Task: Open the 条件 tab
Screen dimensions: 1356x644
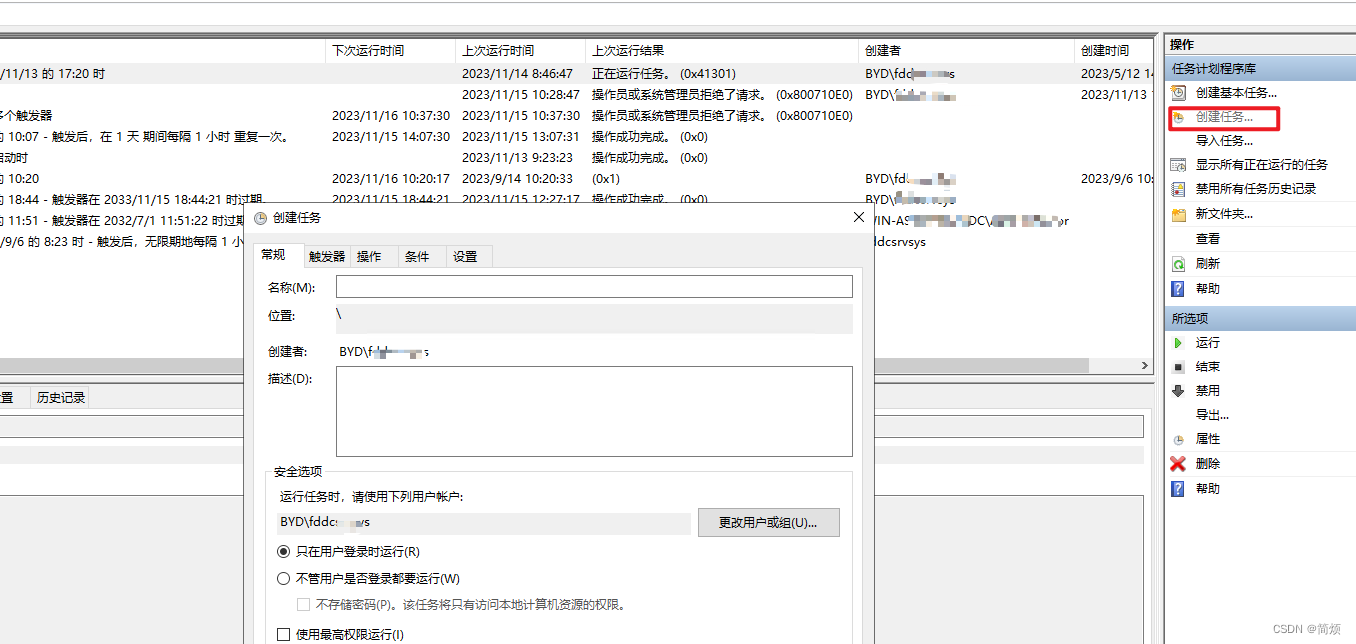Action: point(417,257)
